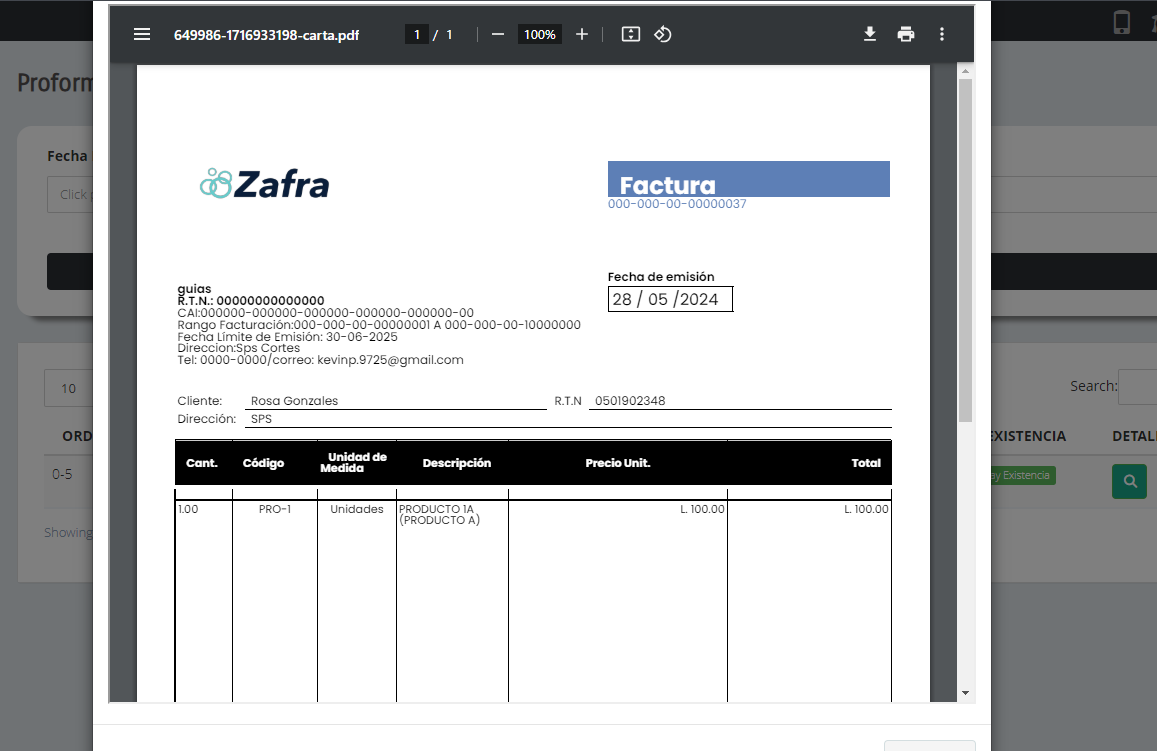Click the file name 649986-1716933198-carta.pdf
This screenshot has height=751, width=1157.
click(266, 35)
